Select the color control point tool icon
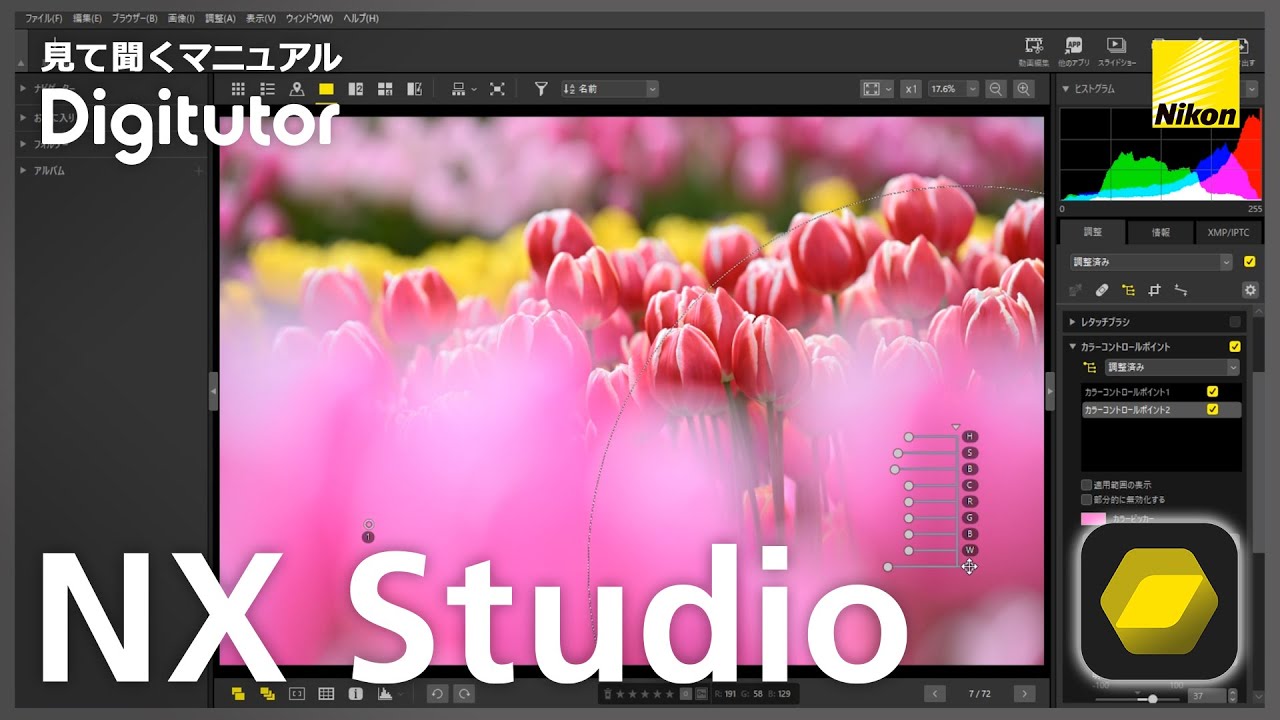 click(x=1128, y=290)
